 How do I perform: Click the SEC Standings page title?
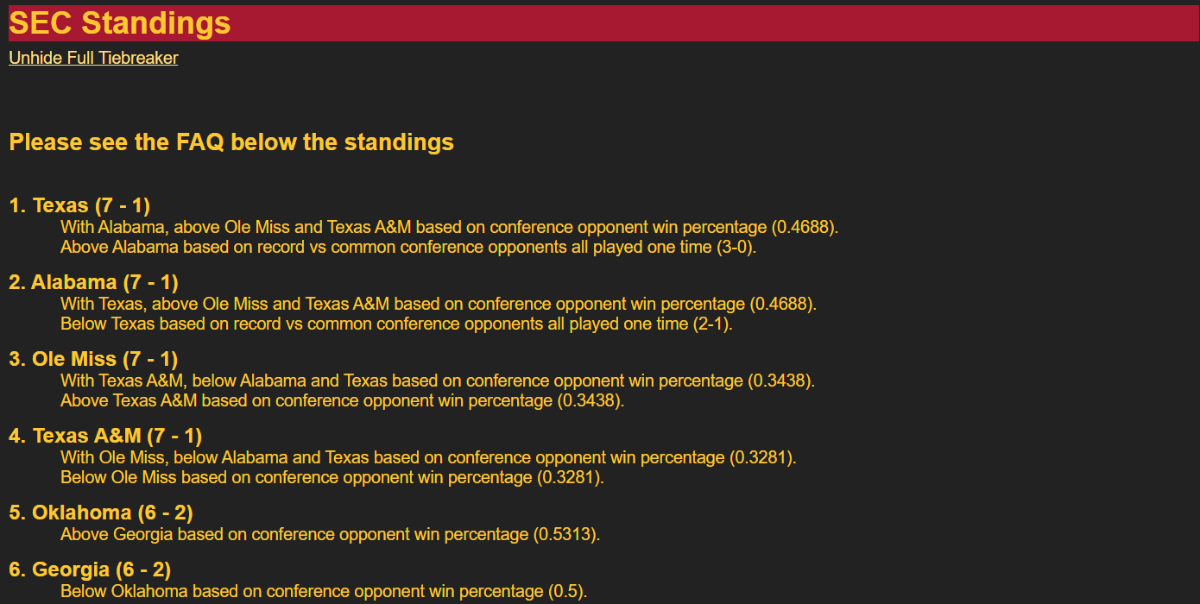click(120, 23)
